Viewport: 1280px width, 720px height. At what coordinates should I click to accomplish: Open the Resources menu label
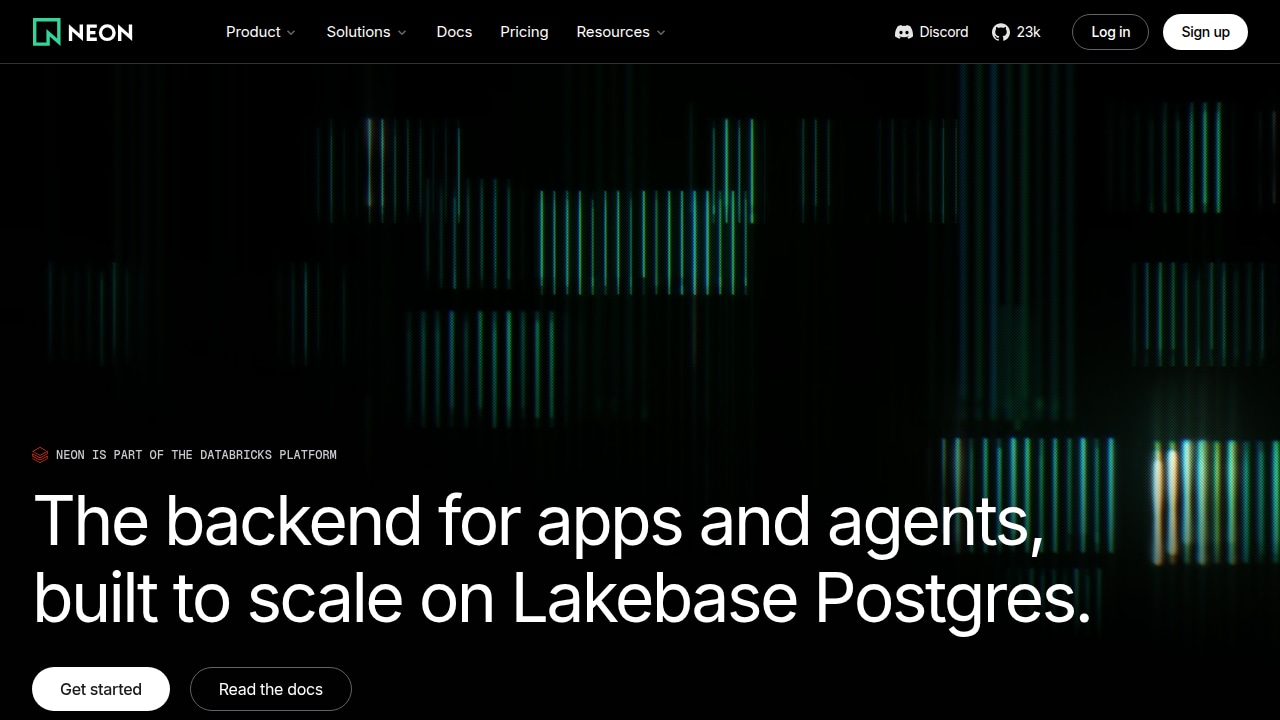613,32
